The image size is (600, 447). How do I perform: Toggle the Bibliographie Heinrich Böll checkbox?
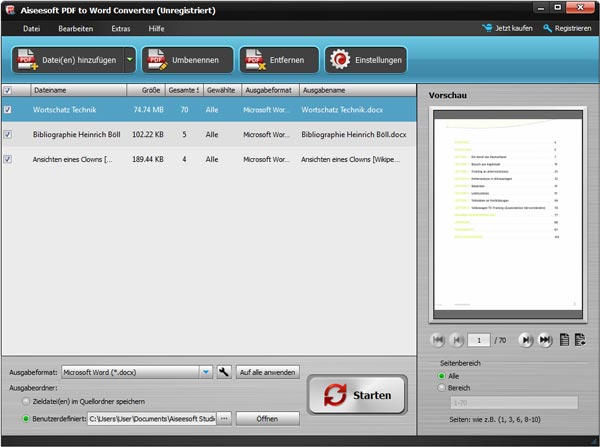point(9,134)
